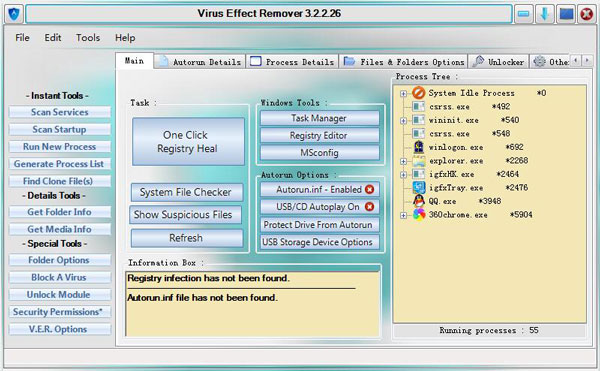Screen dimensions: 600x371
Task: Click Show Suspicious Files button
Action: coord(185,215)
